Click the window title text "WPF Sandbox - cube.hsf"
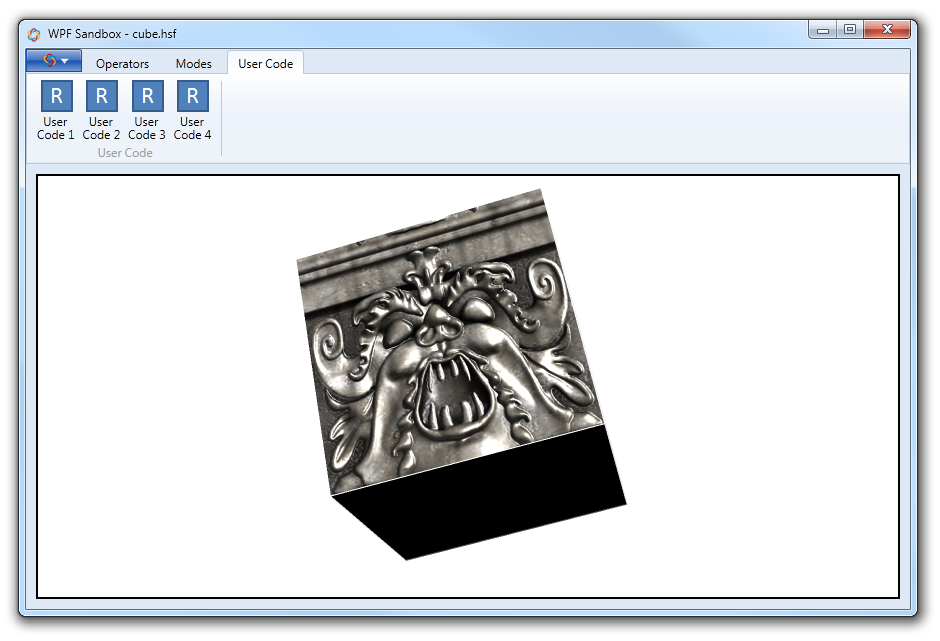The image size is (940, 641). (112, 33)
